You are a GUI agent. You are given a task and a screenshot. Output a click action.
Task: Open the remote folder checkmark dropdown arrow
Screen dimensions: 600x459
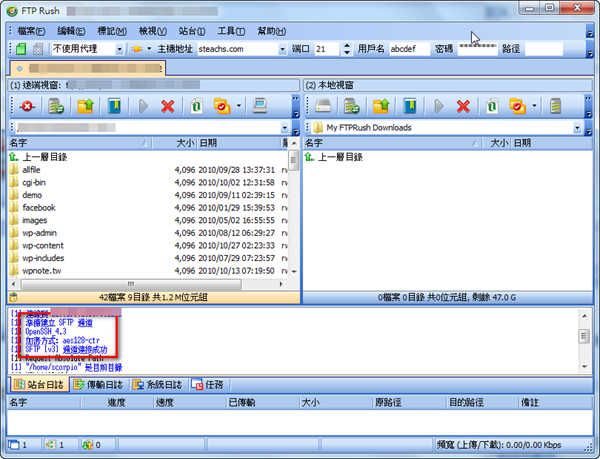click(239, 106)
